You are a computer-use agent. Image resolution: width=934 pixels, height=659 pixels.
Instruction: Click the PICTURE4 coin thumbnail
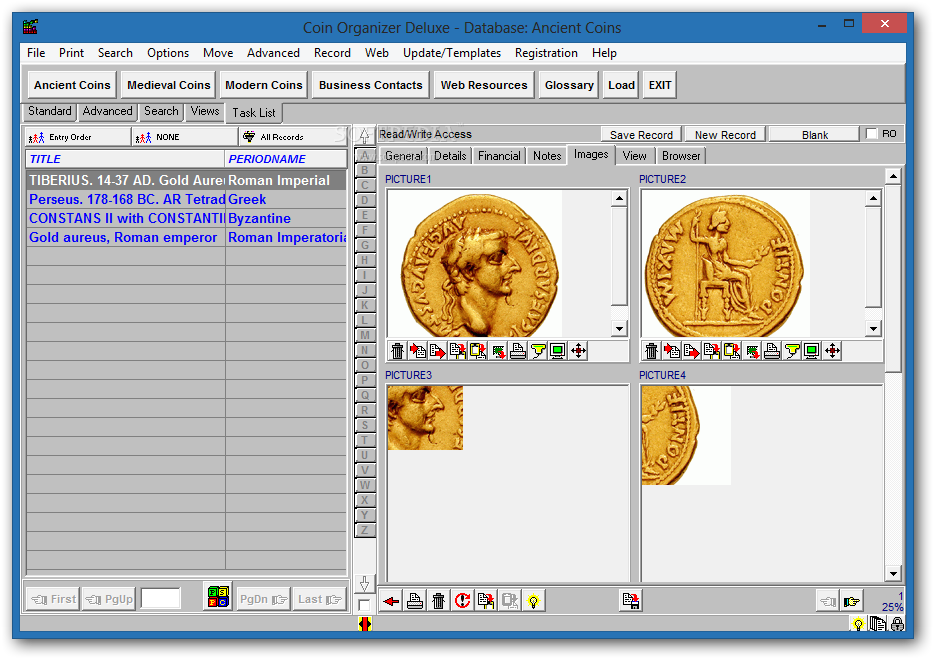[x=685, y=435]
